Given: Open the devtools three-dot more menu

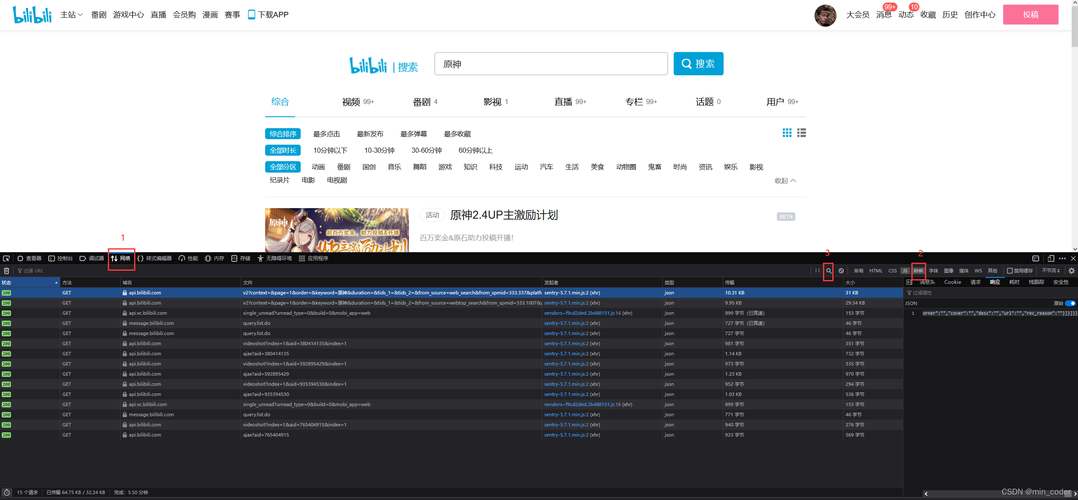Looking at the screenshot, I should pyautogui.click(x=1062, y=259).
